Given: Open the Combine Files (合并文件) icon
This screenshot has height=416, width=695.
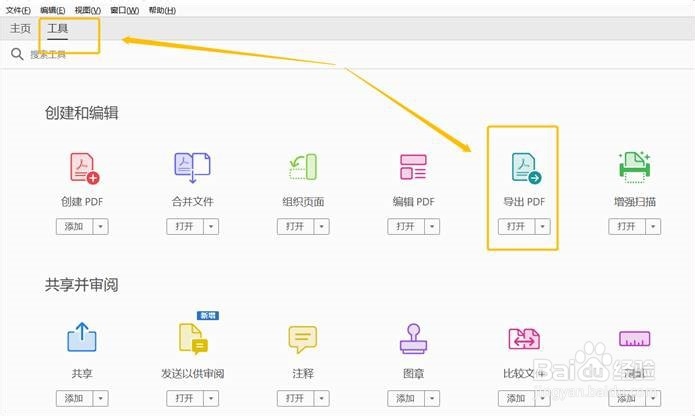Looking at the screenshot, I should point(192,167).
